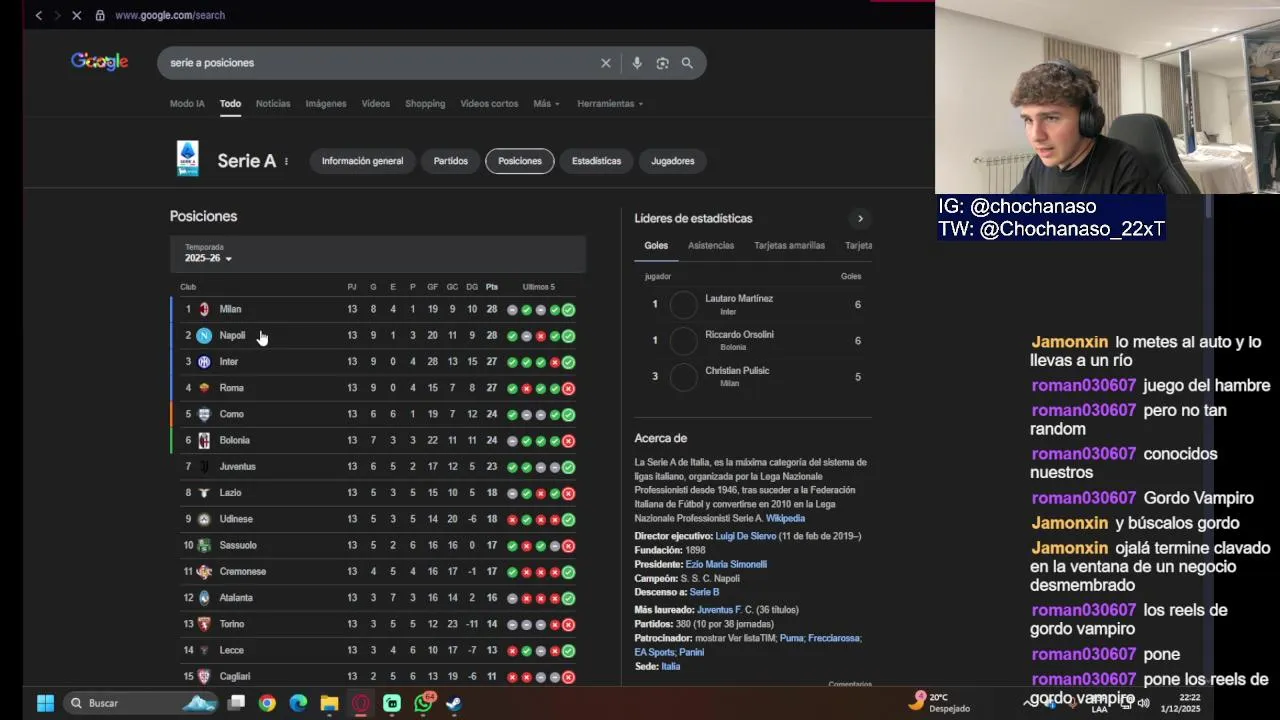Image resolution: width=1280 pixels, height=720 pixels.
Task: Start voice search with microphone icon
Action: click(637, 63)
